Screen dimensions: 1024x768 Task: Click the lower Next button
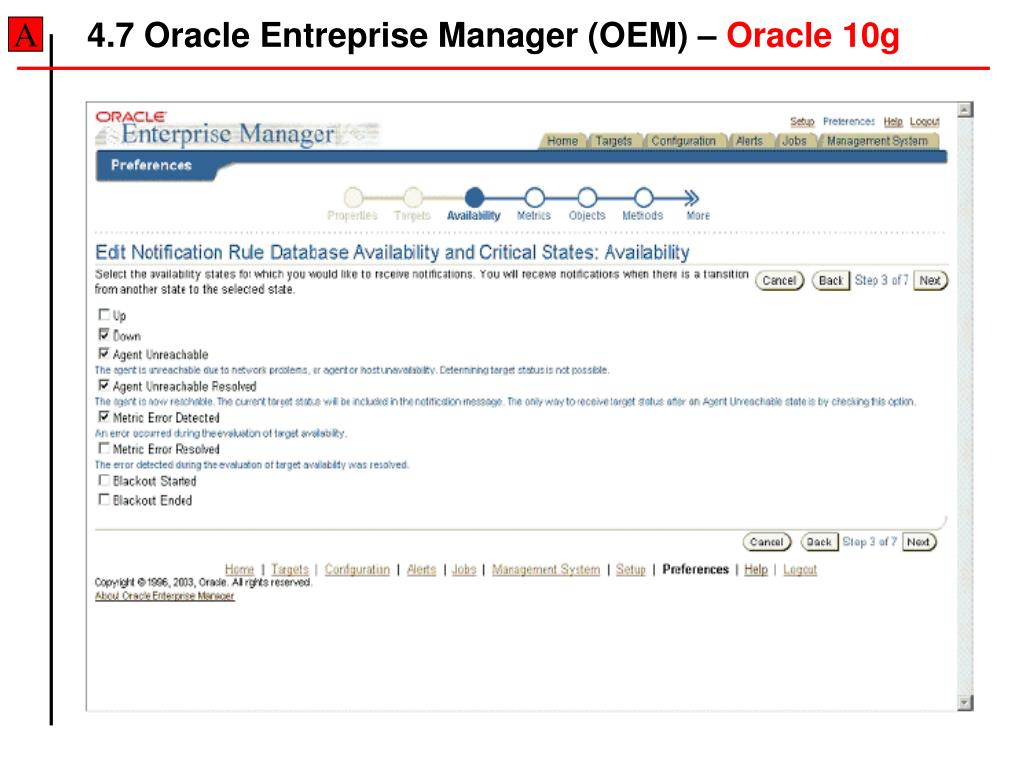[x=919, y=542]
